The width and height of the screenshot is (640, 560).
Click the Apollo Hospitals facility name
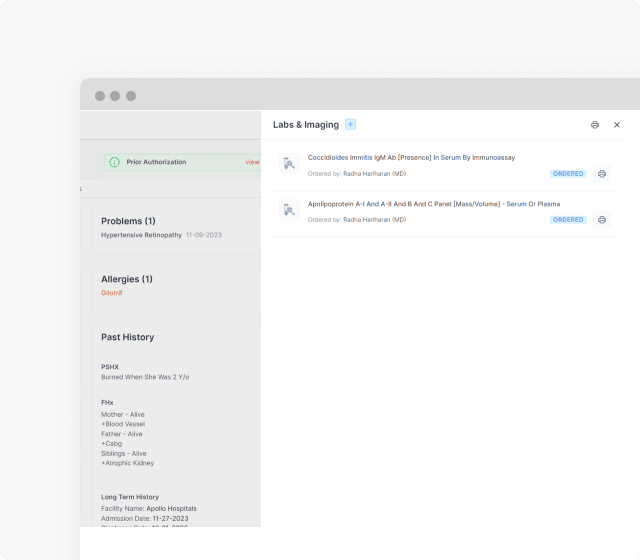click(175, 508)
